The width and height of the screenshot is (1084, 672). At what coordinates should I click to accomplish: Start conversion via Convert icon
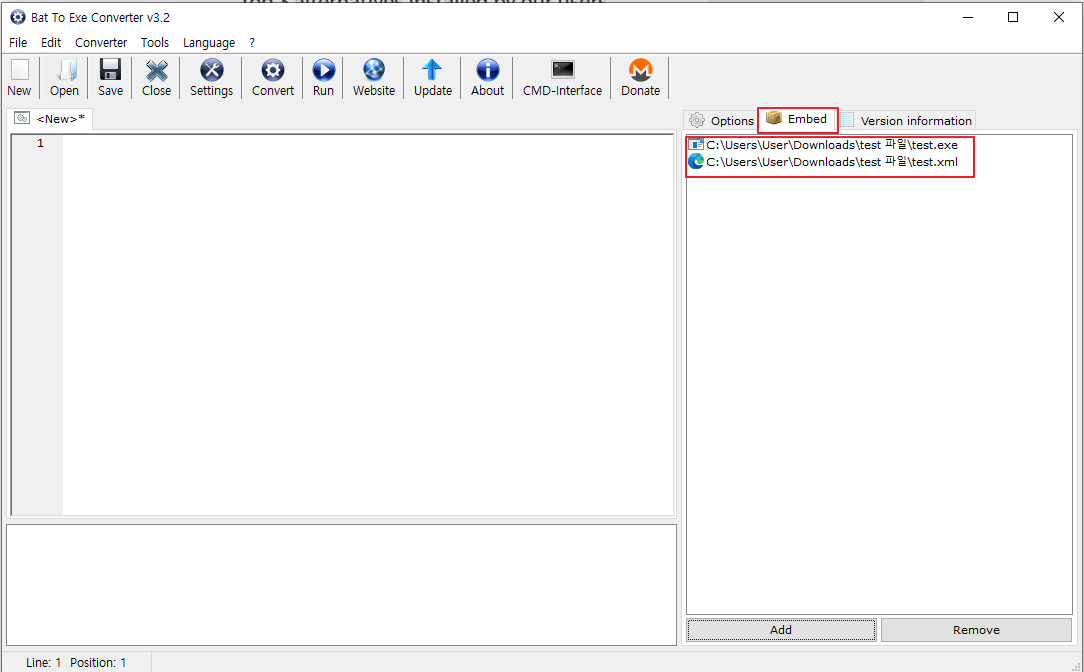tap(272, 70)
